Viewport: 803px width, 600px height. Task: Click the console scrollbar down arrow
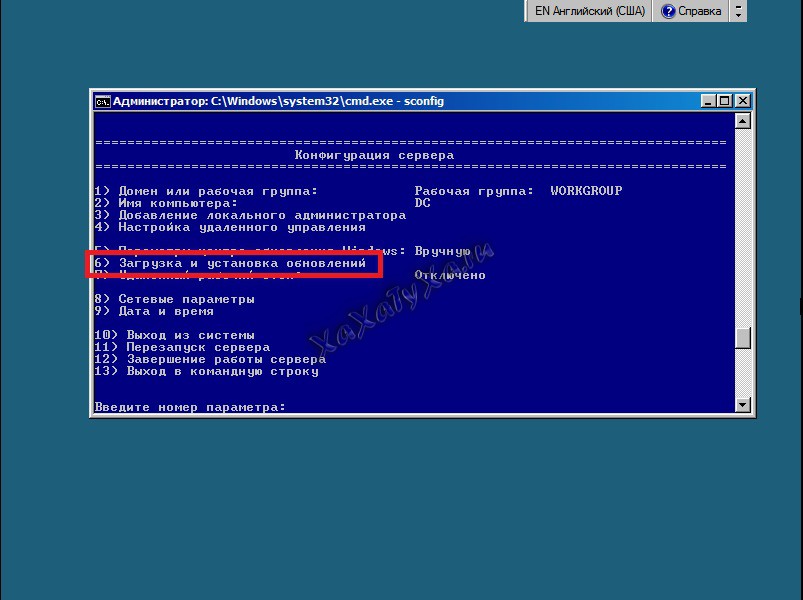(x=743, y=404)
